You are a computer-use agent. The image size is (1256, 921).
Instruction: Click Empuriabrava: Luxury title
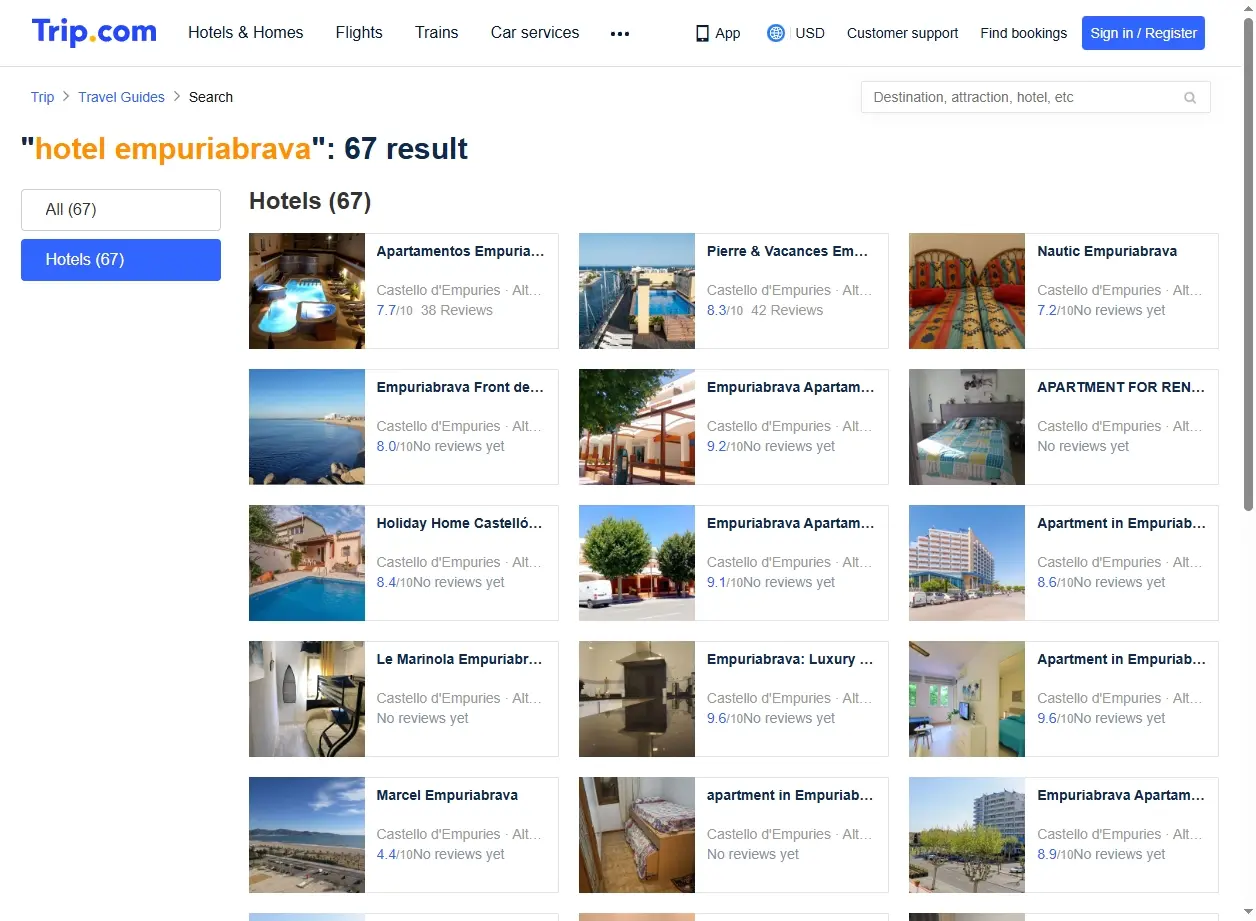coord(790,659)
